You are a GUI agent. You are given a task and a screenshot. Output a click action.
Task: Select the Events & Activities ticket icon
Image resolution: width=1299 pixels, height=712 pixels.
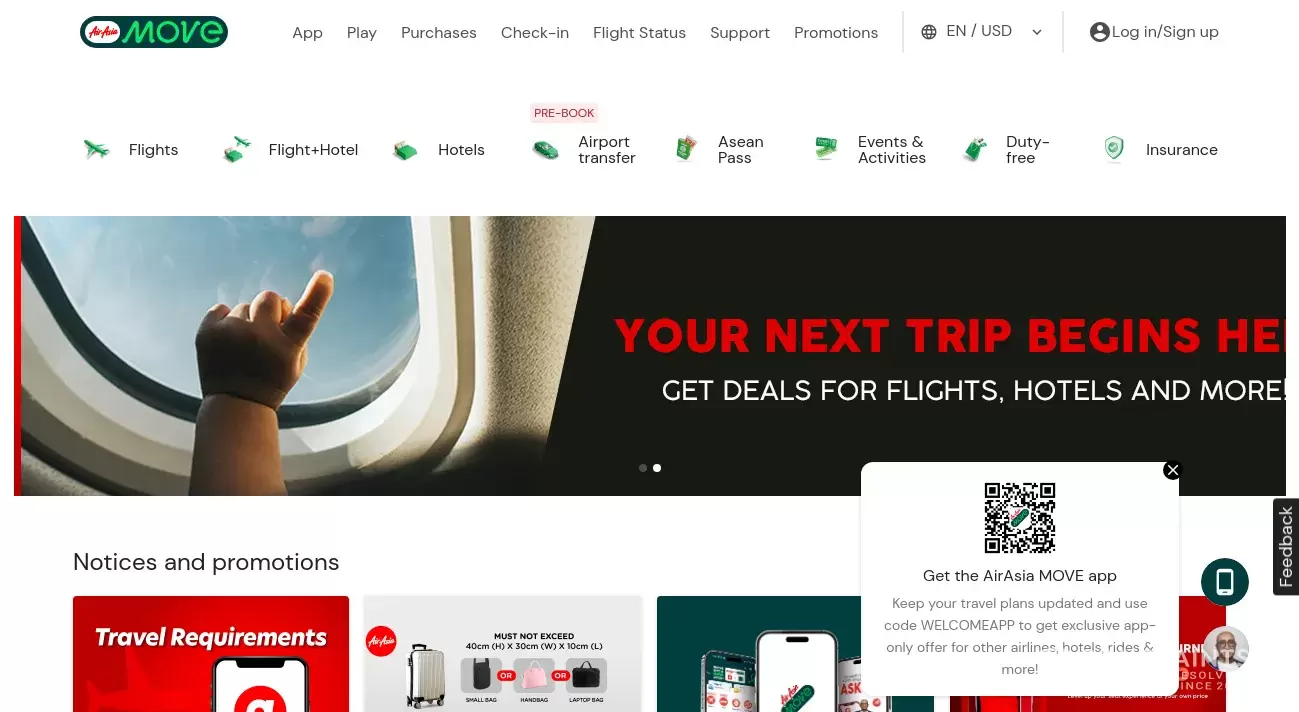[x=826, y=149]
